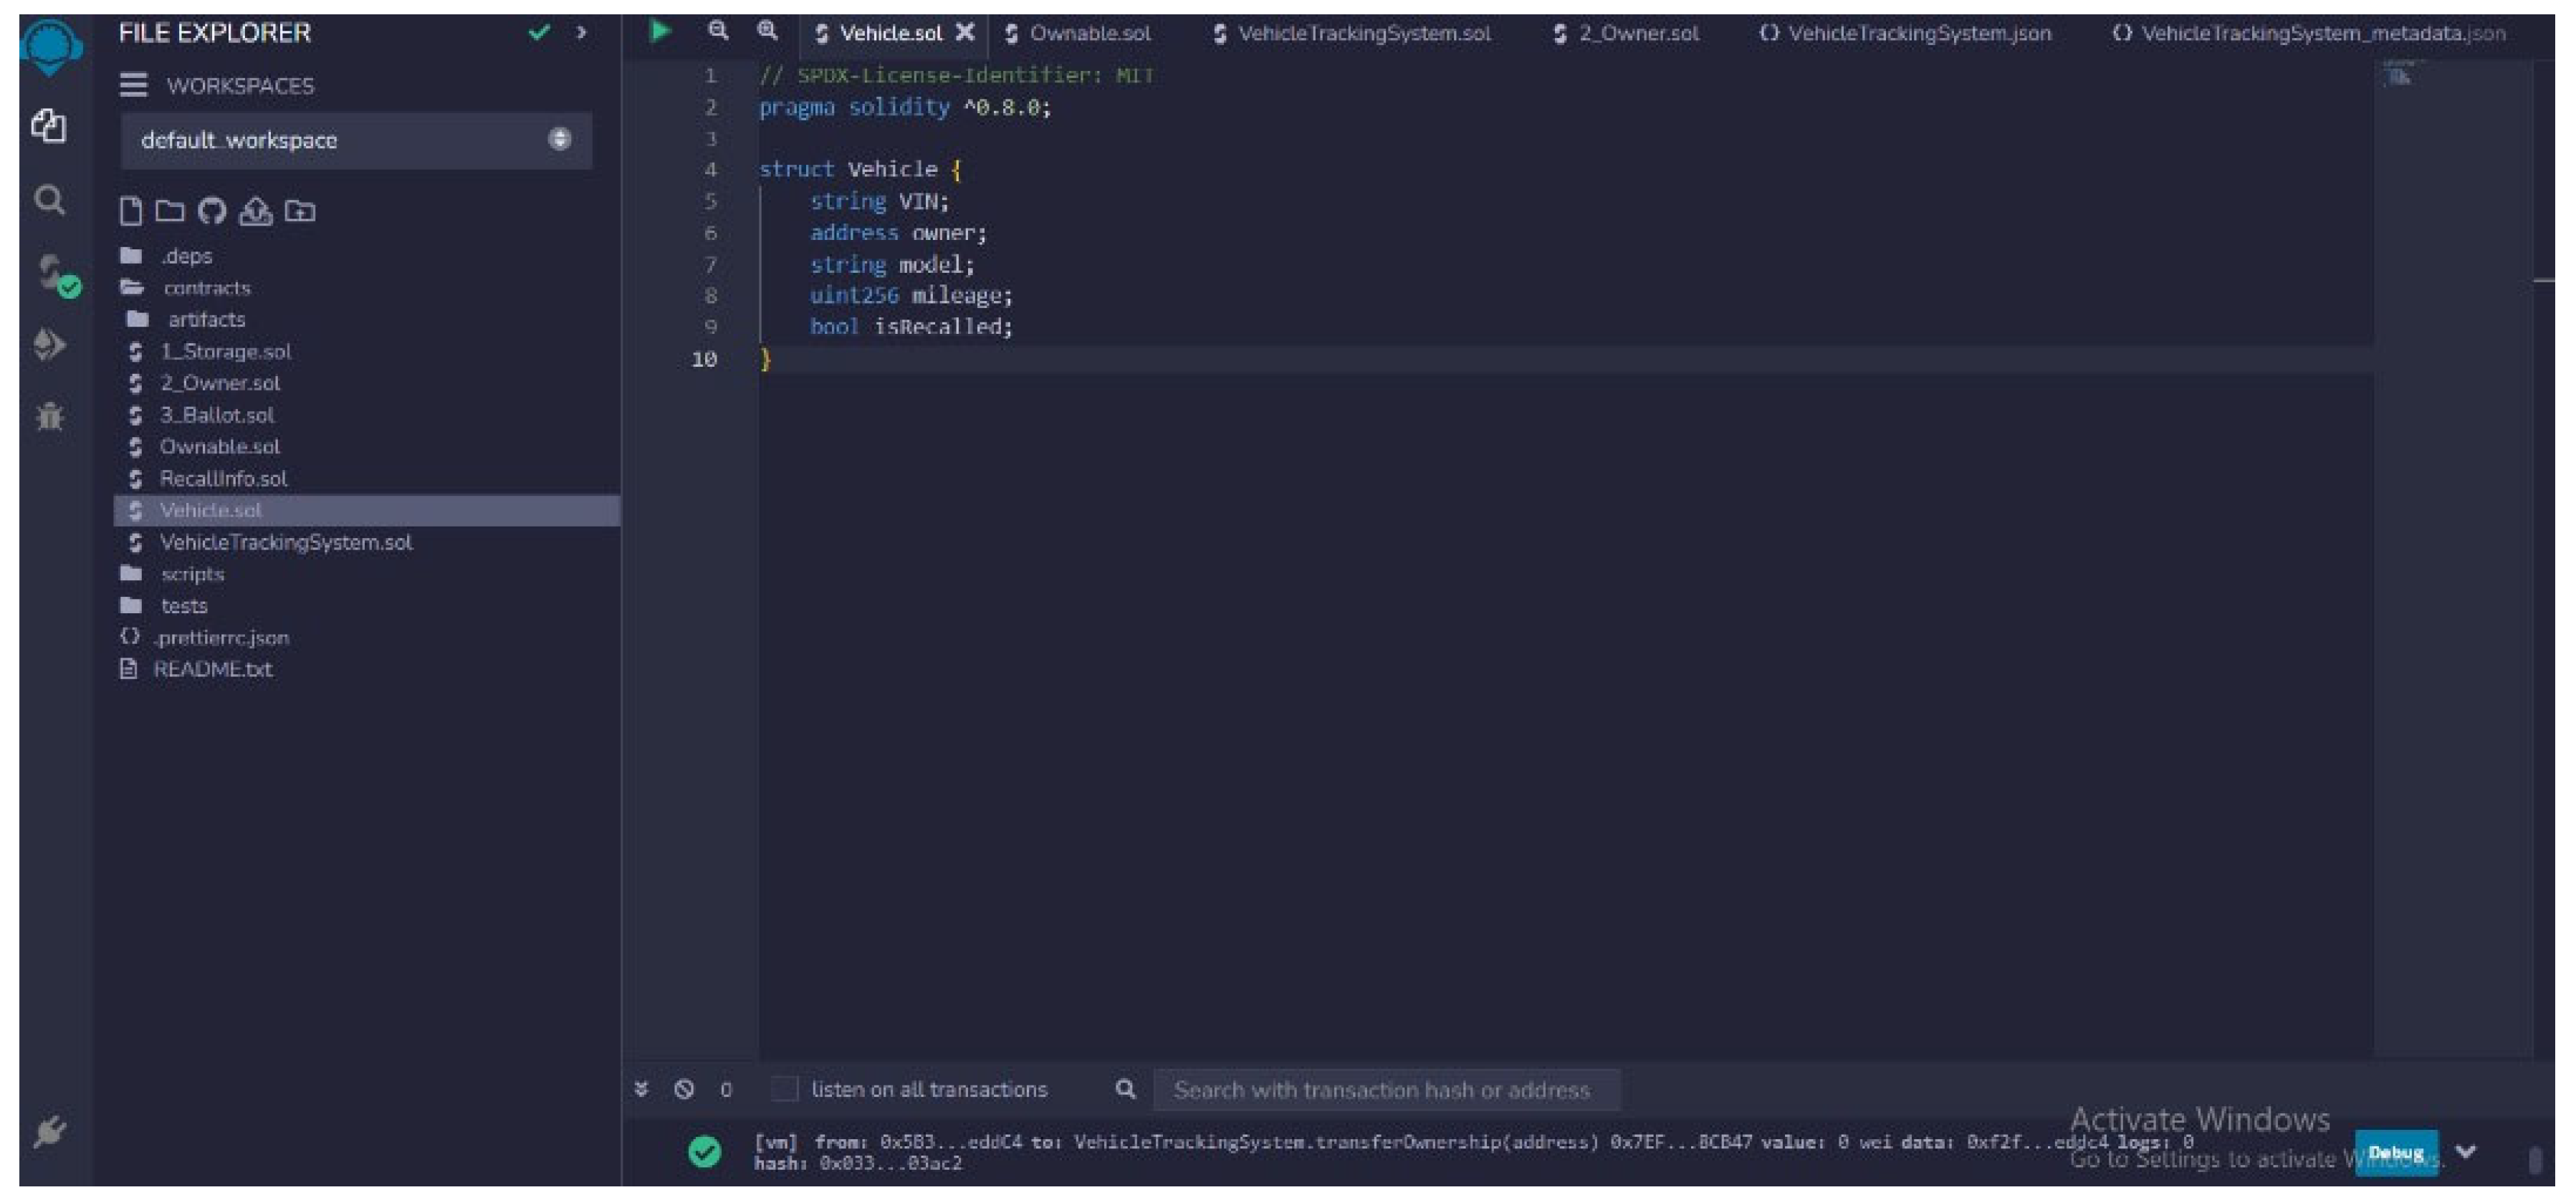
Task: Create new file in explorer
Action: (130, 211)
